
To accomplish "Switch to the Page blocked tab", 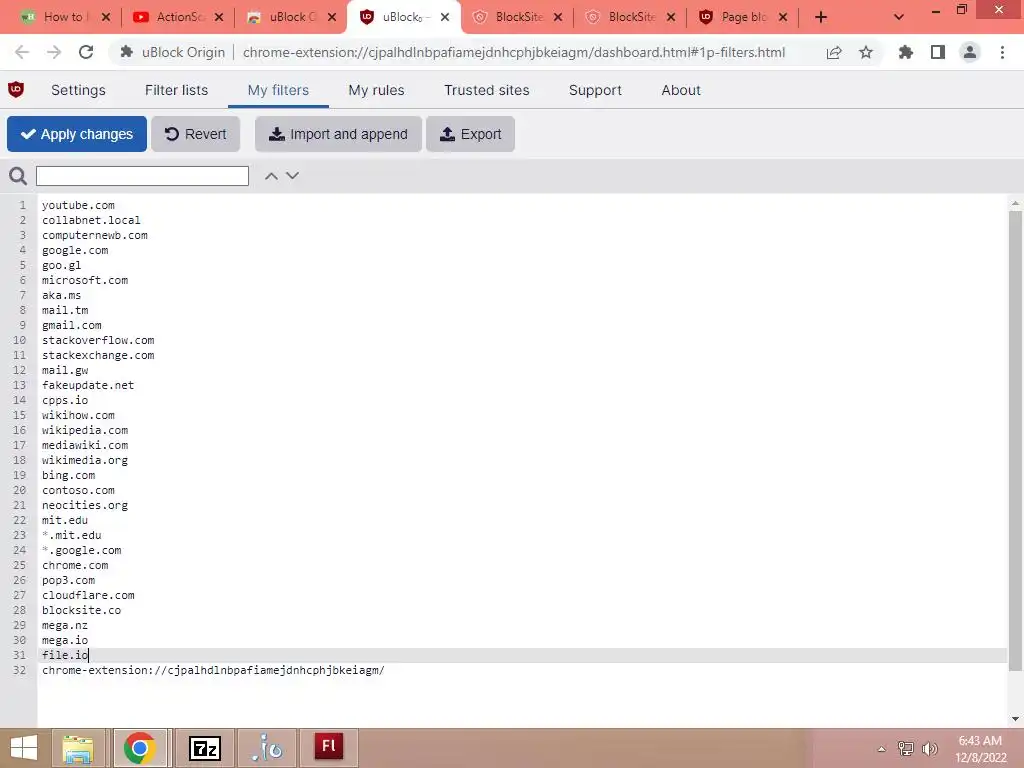I will 741,17.
